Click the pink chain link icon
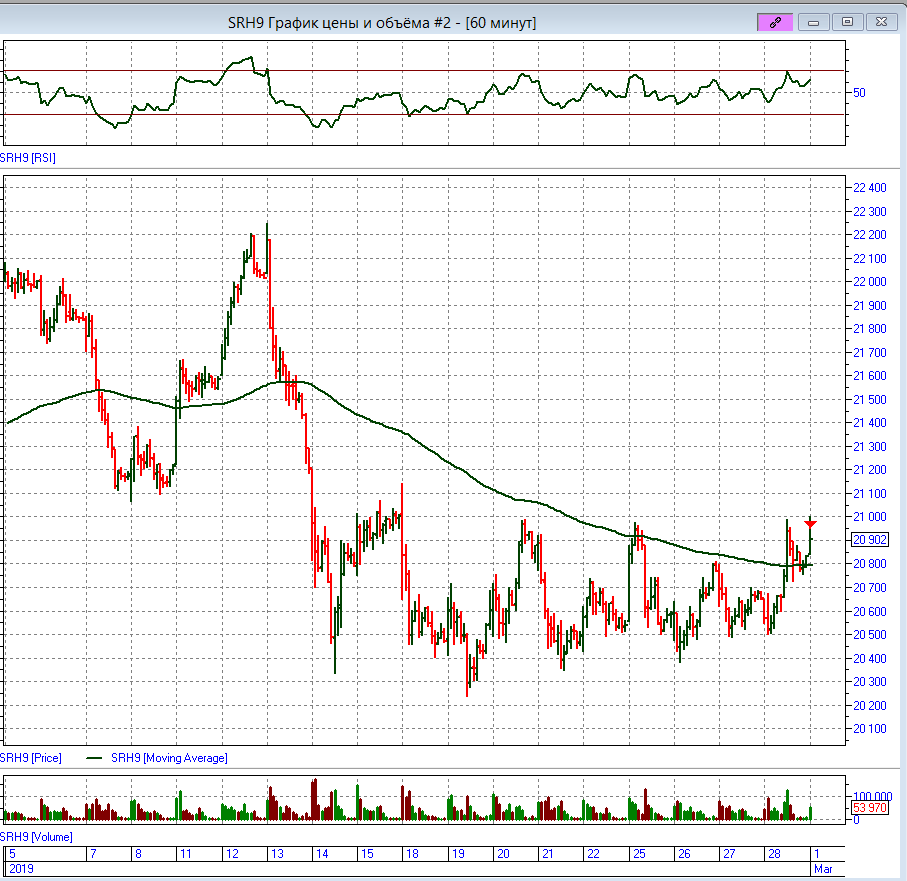 774,22
